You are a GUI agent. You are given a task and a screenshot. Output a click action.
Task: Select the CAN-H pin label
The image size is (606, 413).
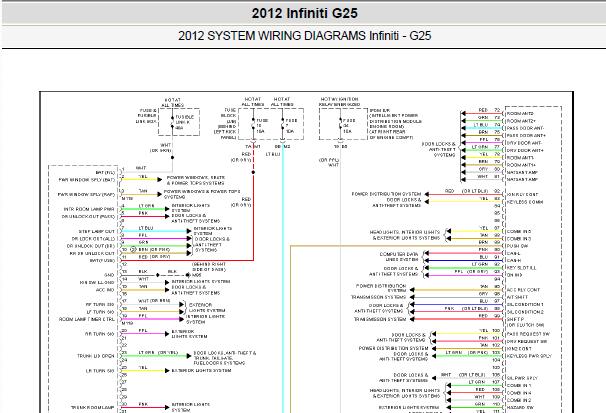pos(514,260)
